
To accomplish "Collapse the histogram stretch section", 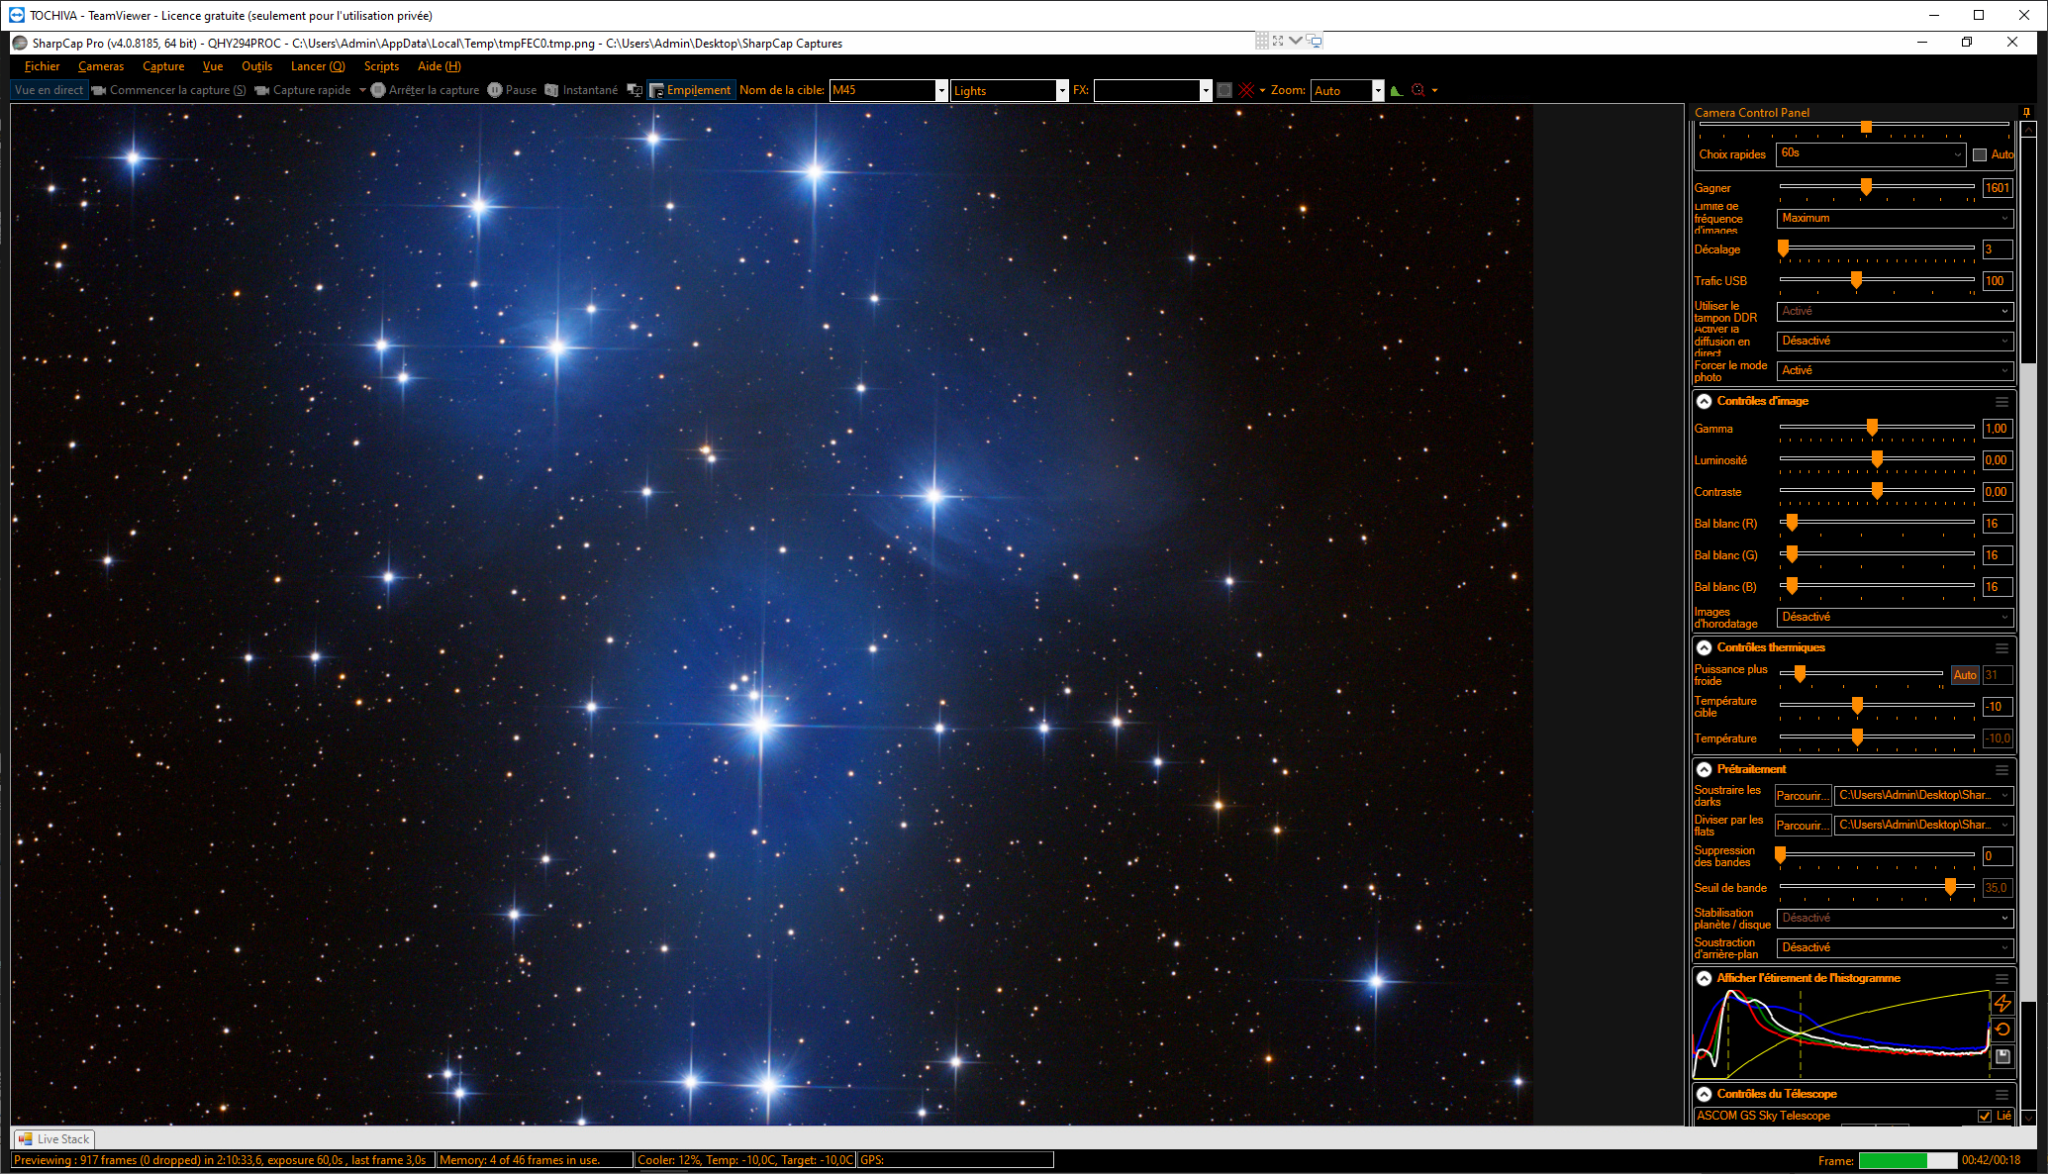I will click(x=1704, y=979).
